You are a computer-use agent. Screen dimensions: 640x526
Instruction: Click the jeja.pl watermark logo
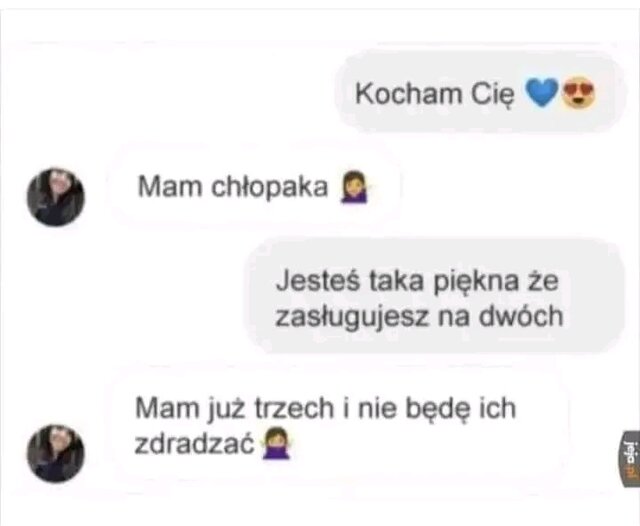coord(631,459)
